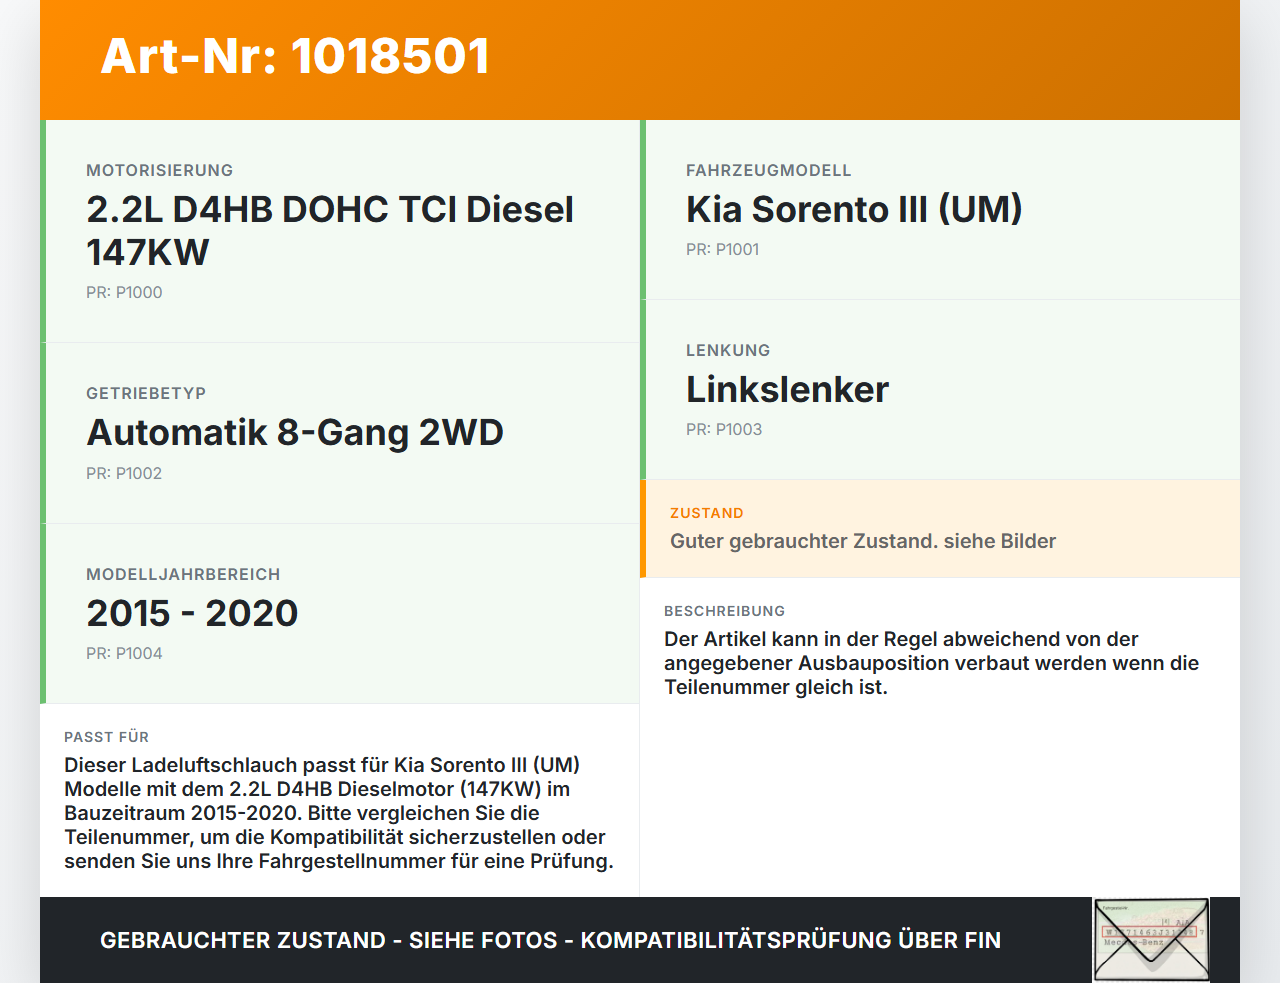Select the 2015 - 2020 model year range
The width and height of the screenshot is (1280, 983).
[193, 612]
